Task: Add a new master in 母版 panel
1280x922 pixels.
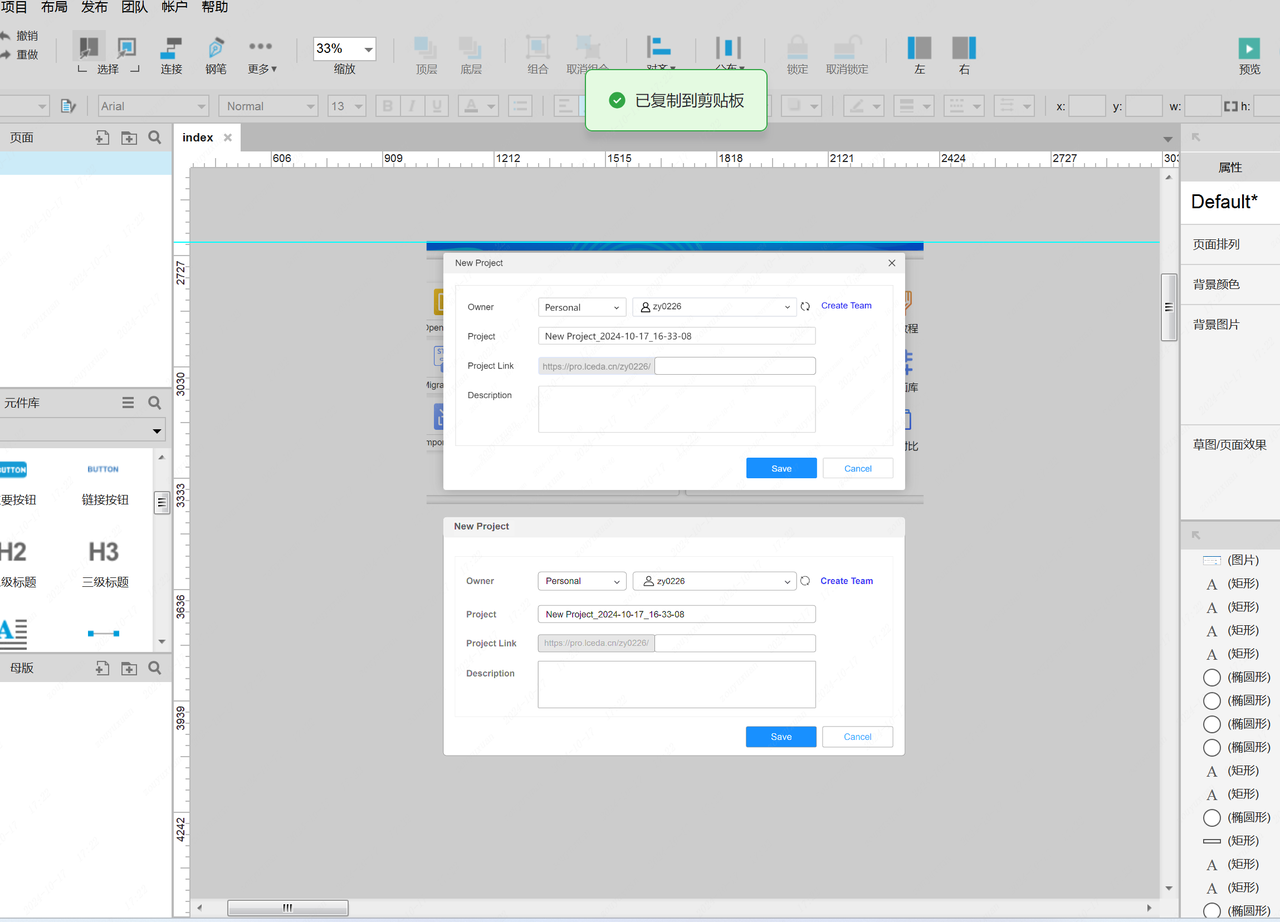Action: click(102, 668)
